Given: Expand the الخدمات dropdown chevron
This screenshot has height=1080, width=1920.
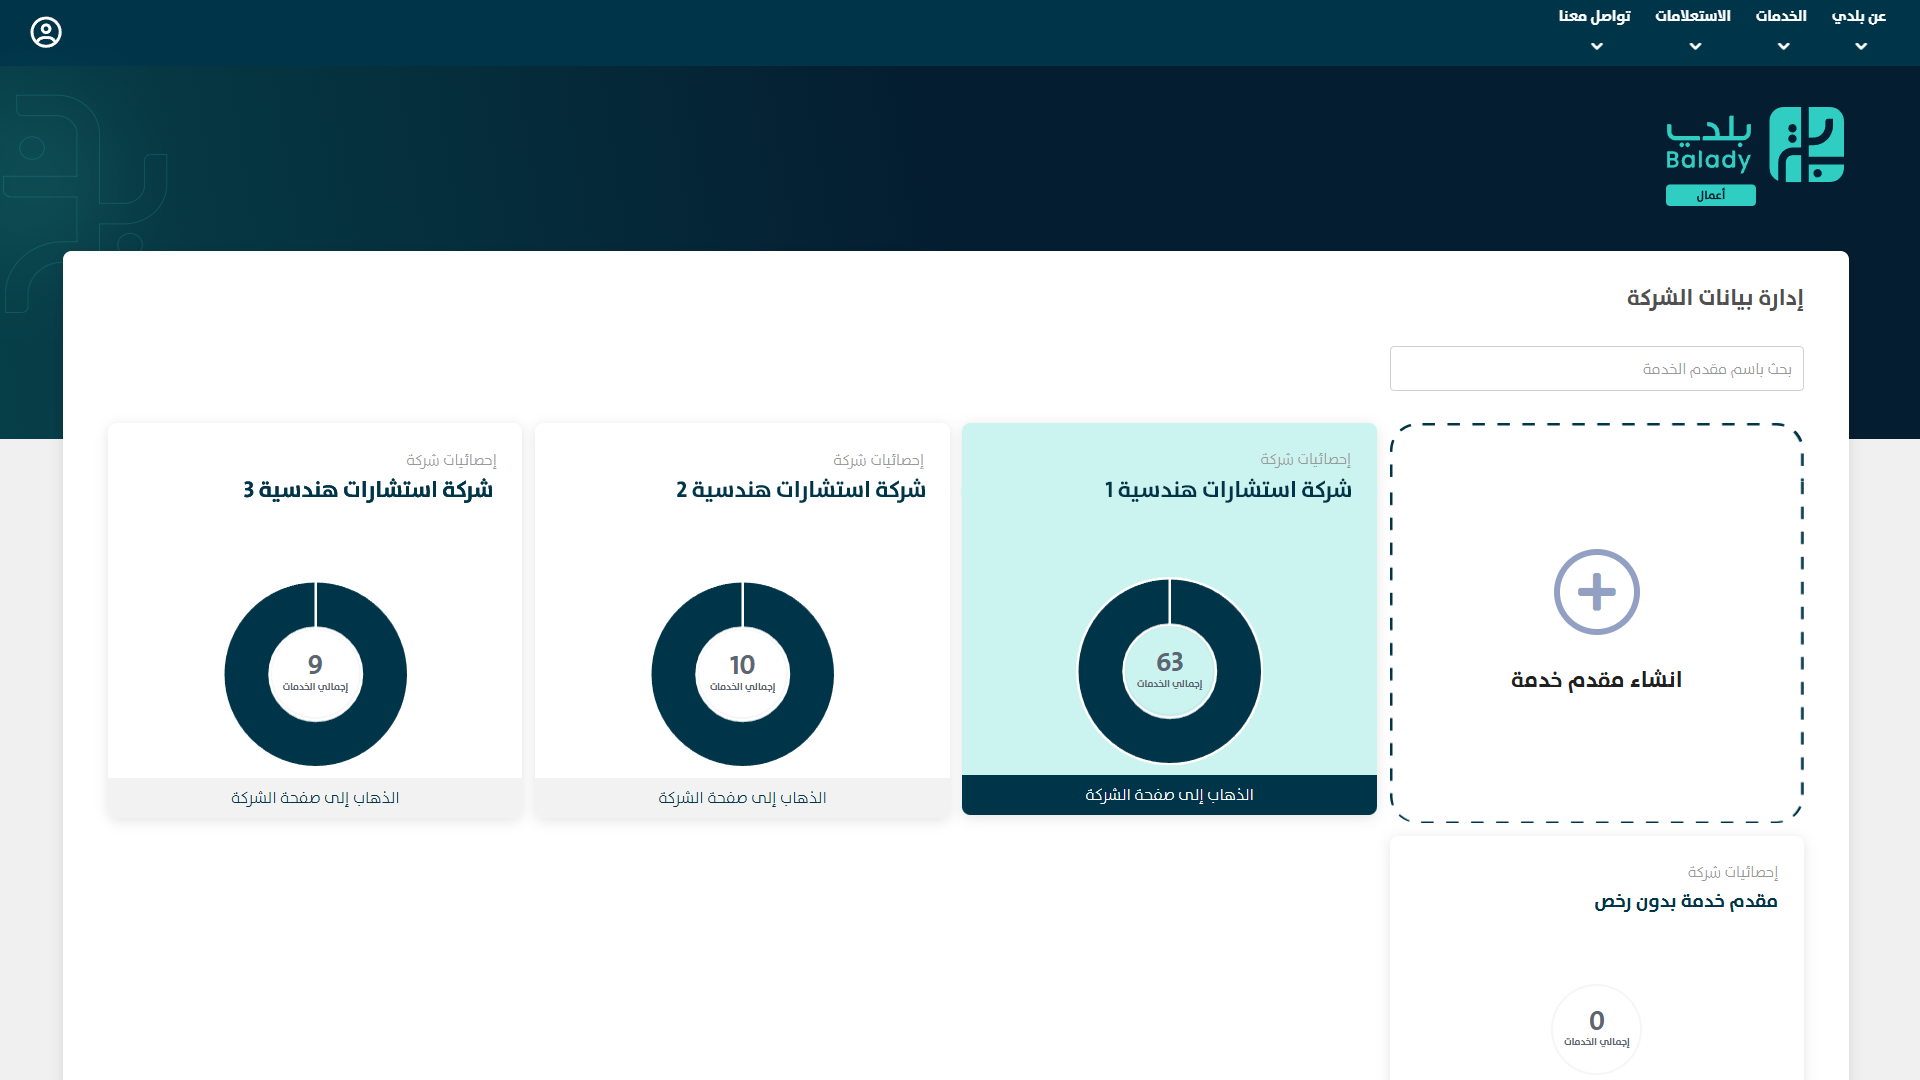Looking at the screenshot, I should coord(1783,47).
